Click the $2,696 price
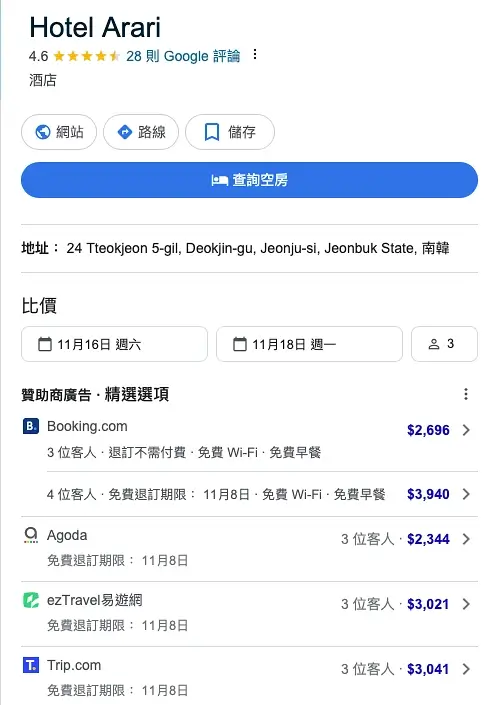 point(428,430)
